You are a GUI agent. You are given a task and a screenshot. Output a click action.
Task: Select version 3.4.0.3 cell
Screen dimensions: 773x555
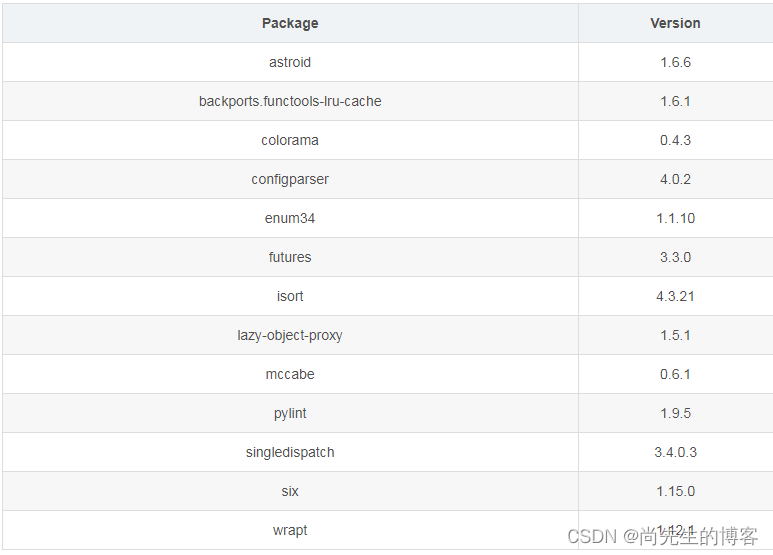coord(675,452)
